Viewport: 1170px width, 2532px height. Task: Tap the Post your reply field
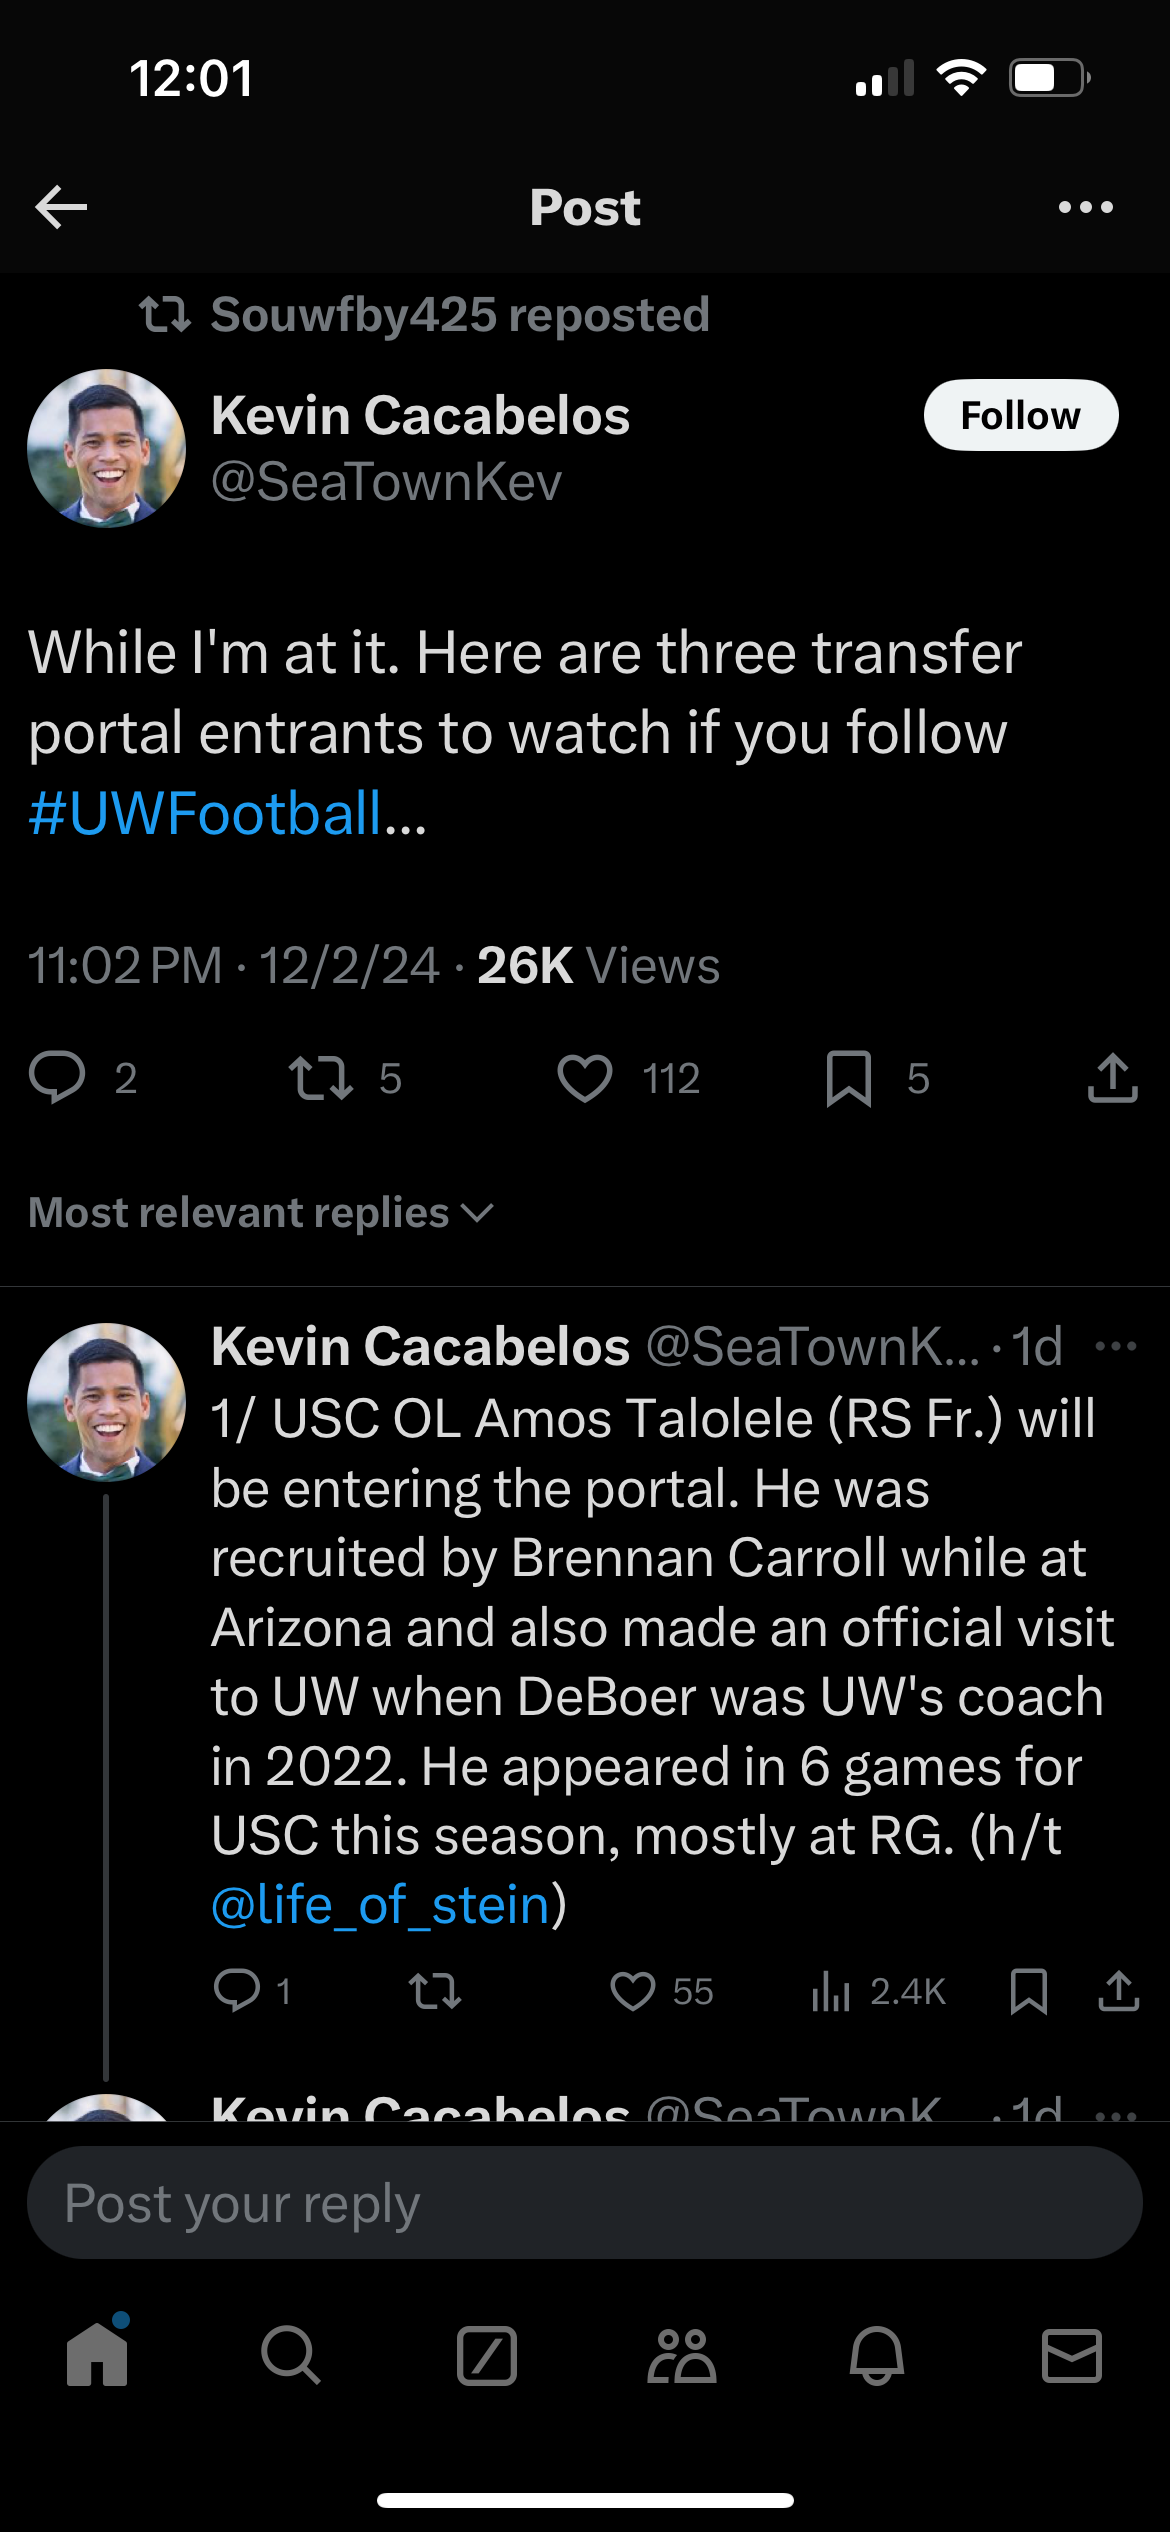point(585,2203)
